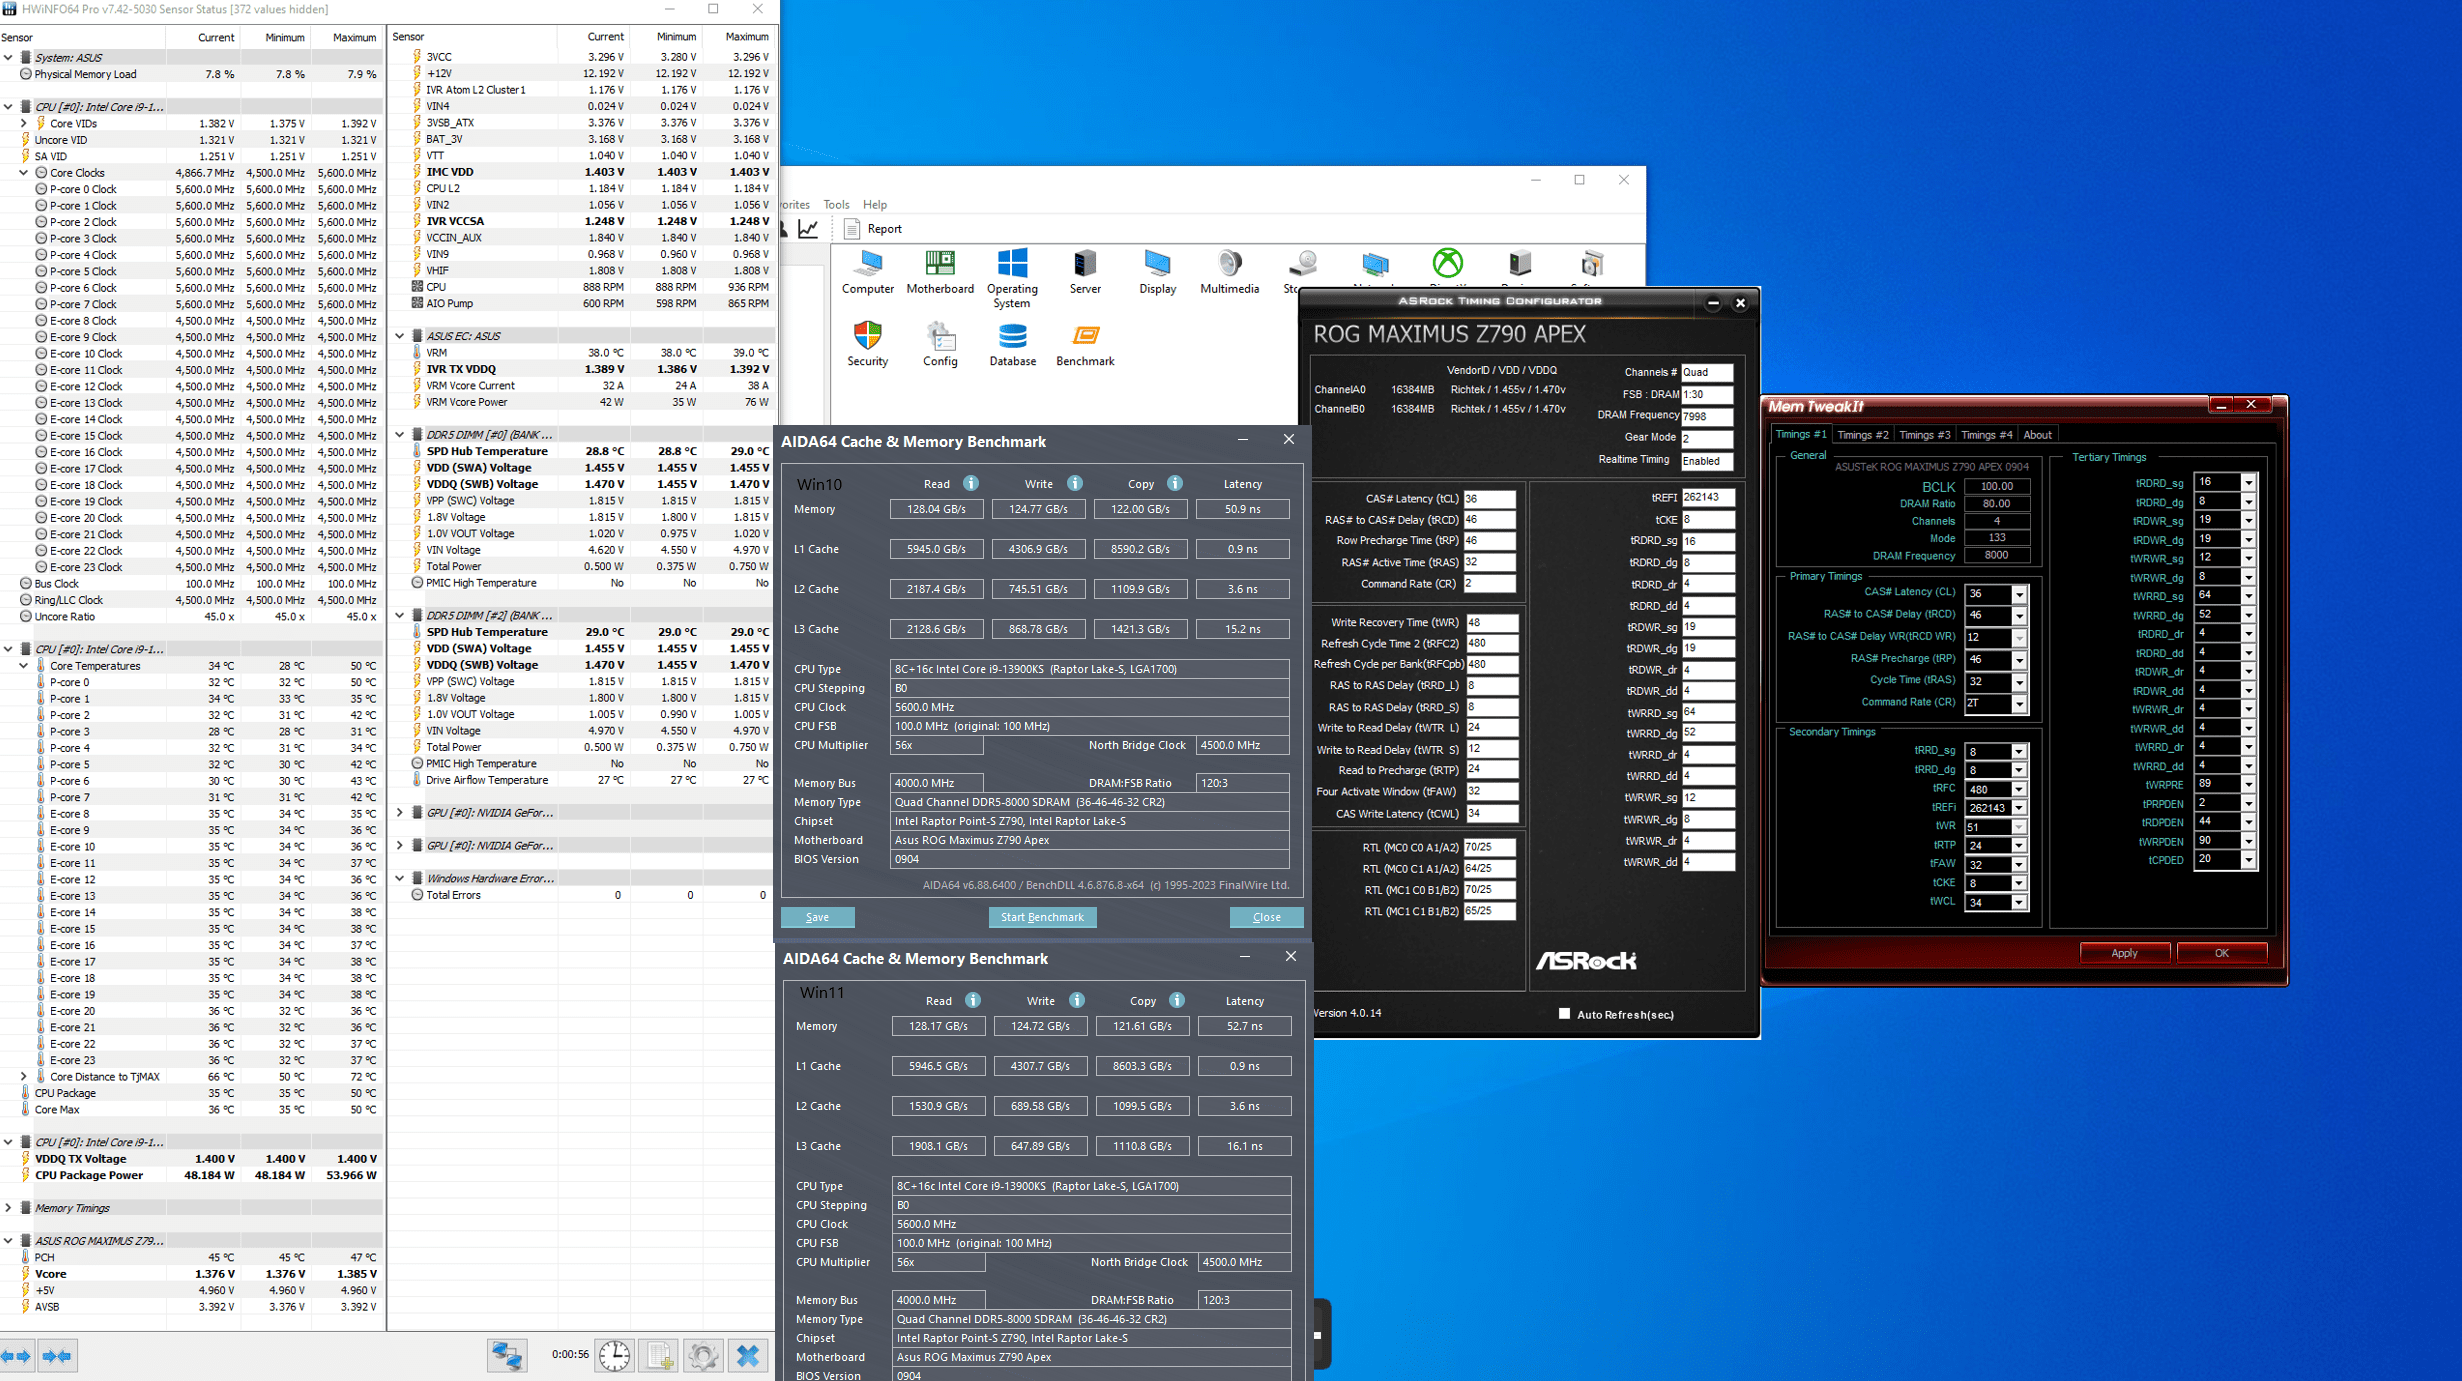Viewport: 2462px width, 1381px height.
Task: Collapse the Core Clocks tree node
Action: (x=24, y=172)
